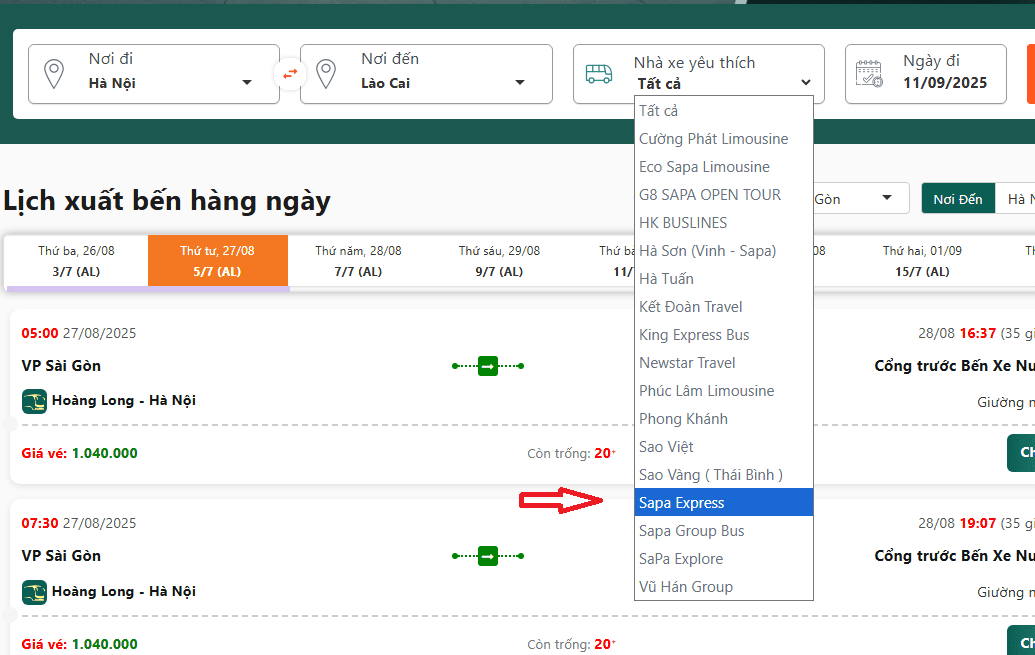This screenshot has height=655, width=1035.
Task: Click the Hoàng Long logo on the 07:30 trip
Action: [34, 592]
